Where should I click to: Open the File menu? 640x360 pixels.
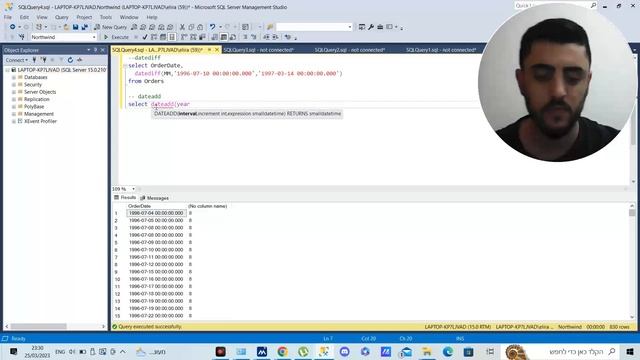(x=8, y=17)
